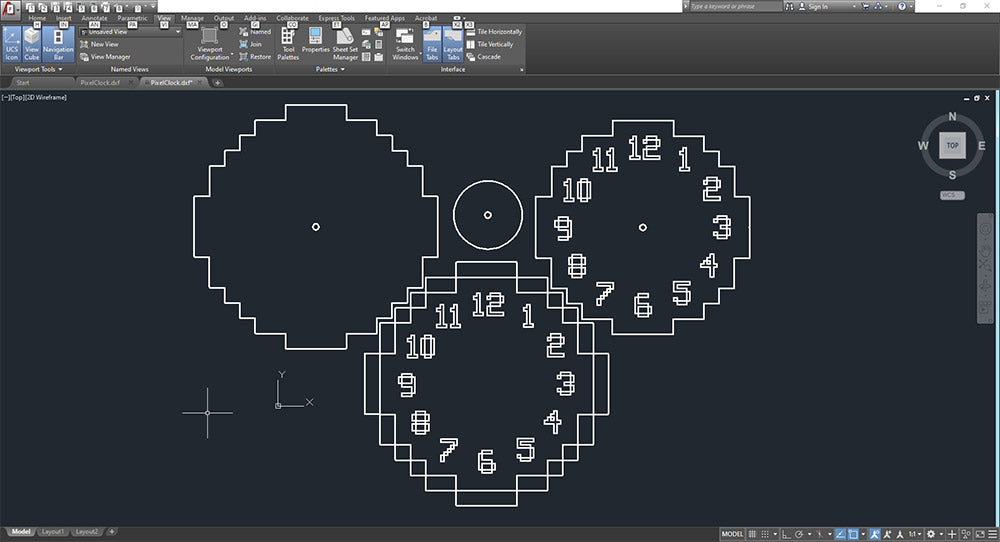Click the viewport controls [-] label
The image size is (1000, 542).
click(5, 98)
